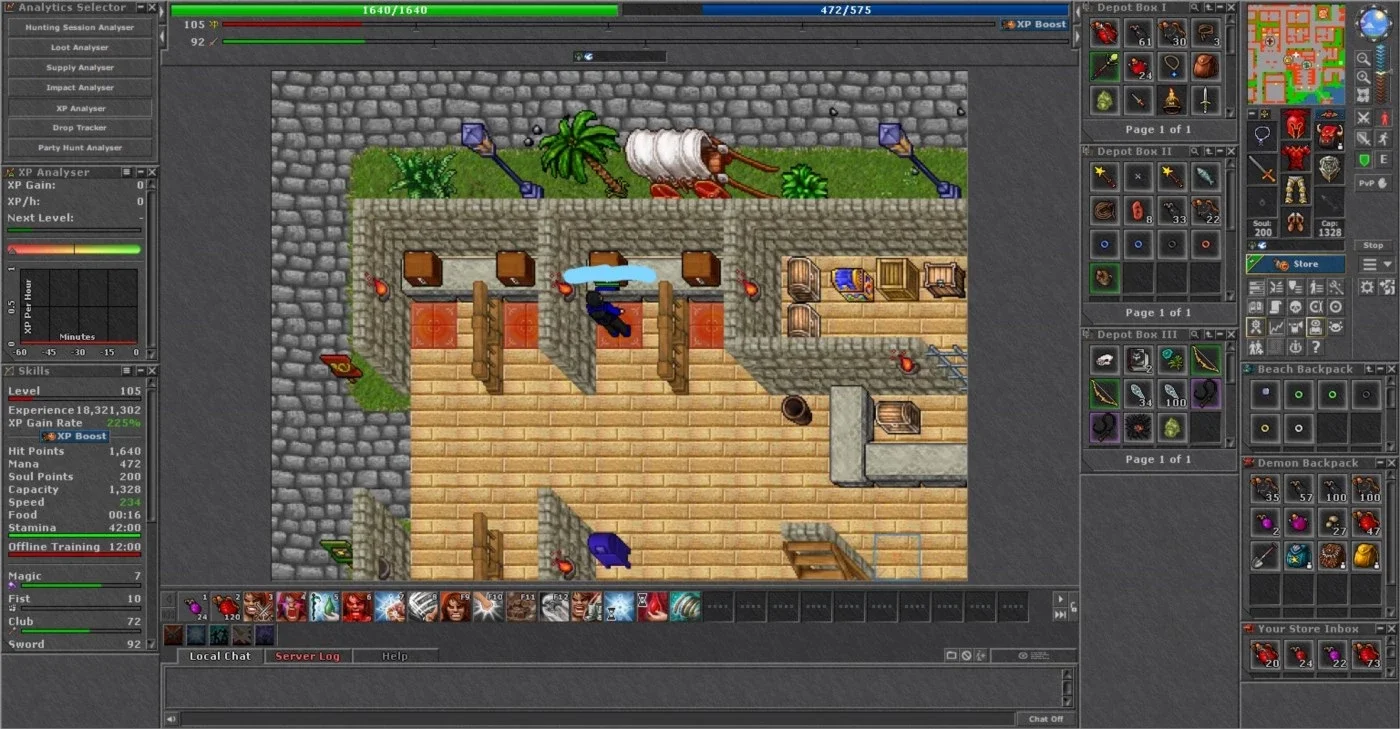This screenshot has width=1400, height=729.
Task: Activate the action bar spell labeled F10
Action: tap(489, 606)
